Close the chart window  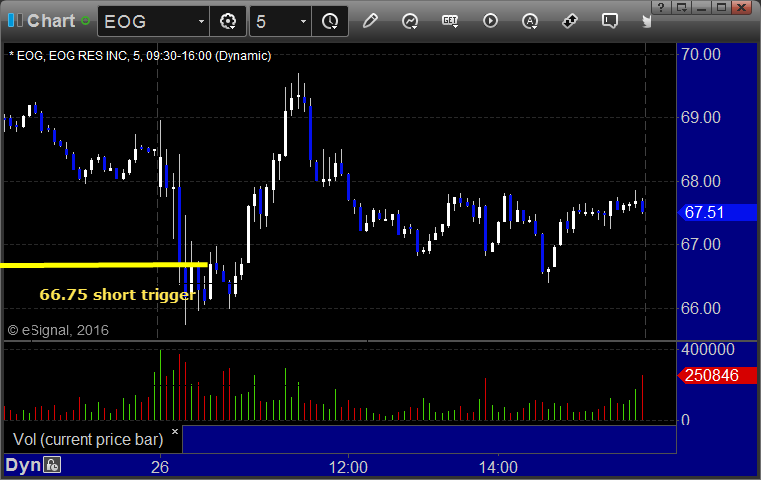coord(742,7)
